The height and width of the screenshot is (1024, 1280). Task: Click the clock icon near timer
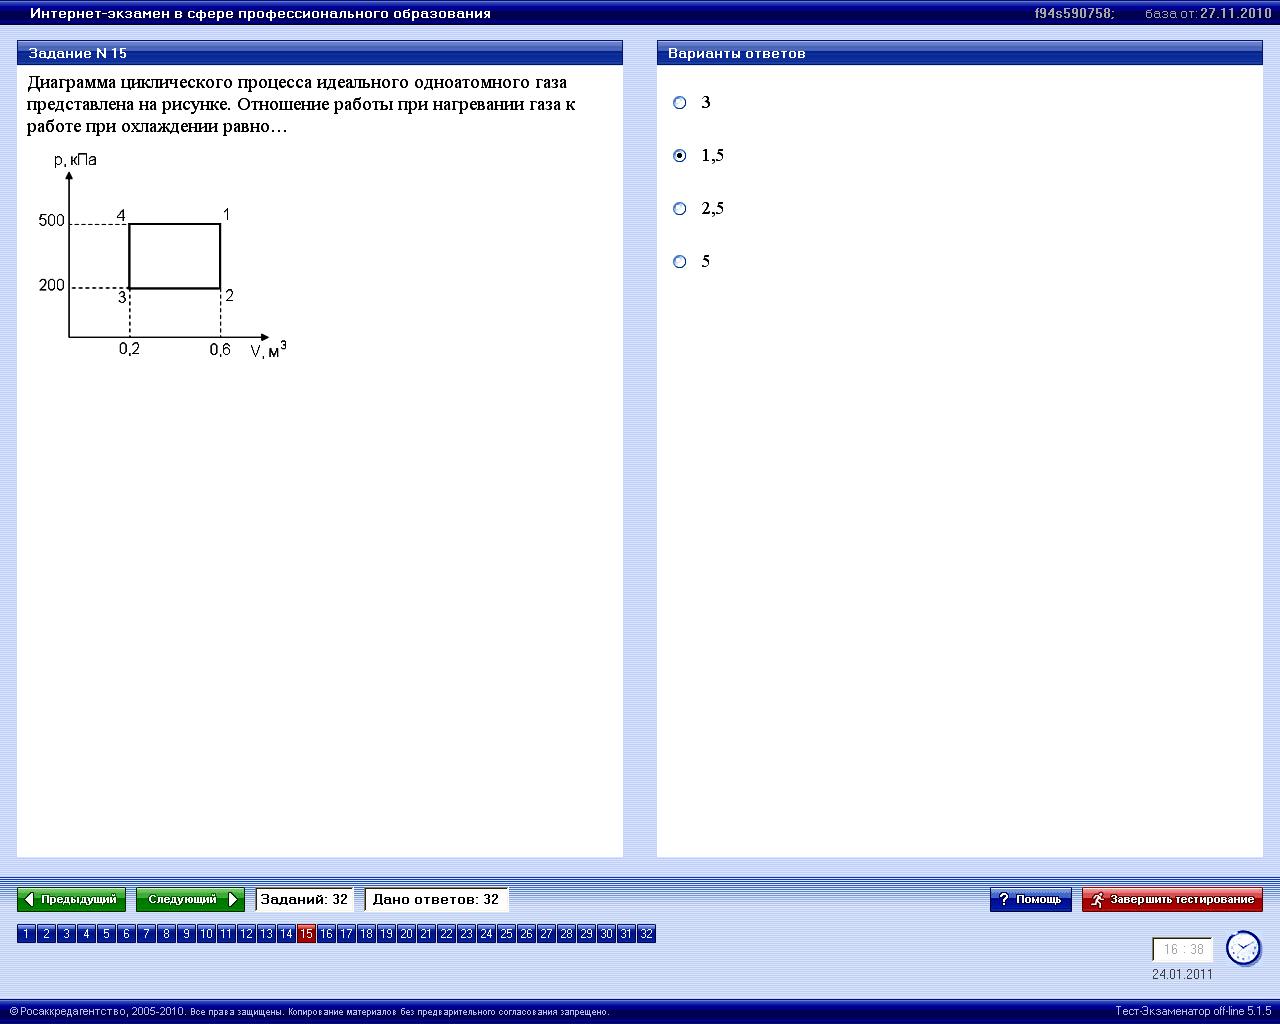[x=1243, y=948]
